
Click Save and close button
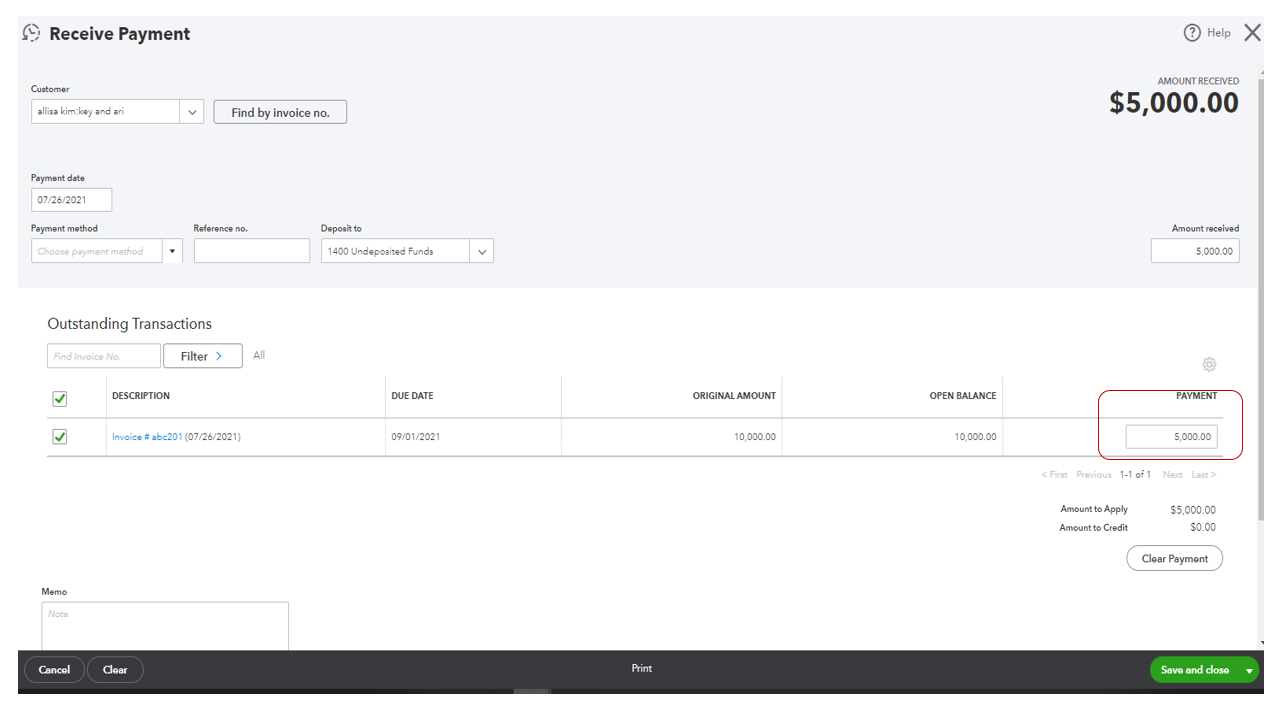click(1195, 670)
